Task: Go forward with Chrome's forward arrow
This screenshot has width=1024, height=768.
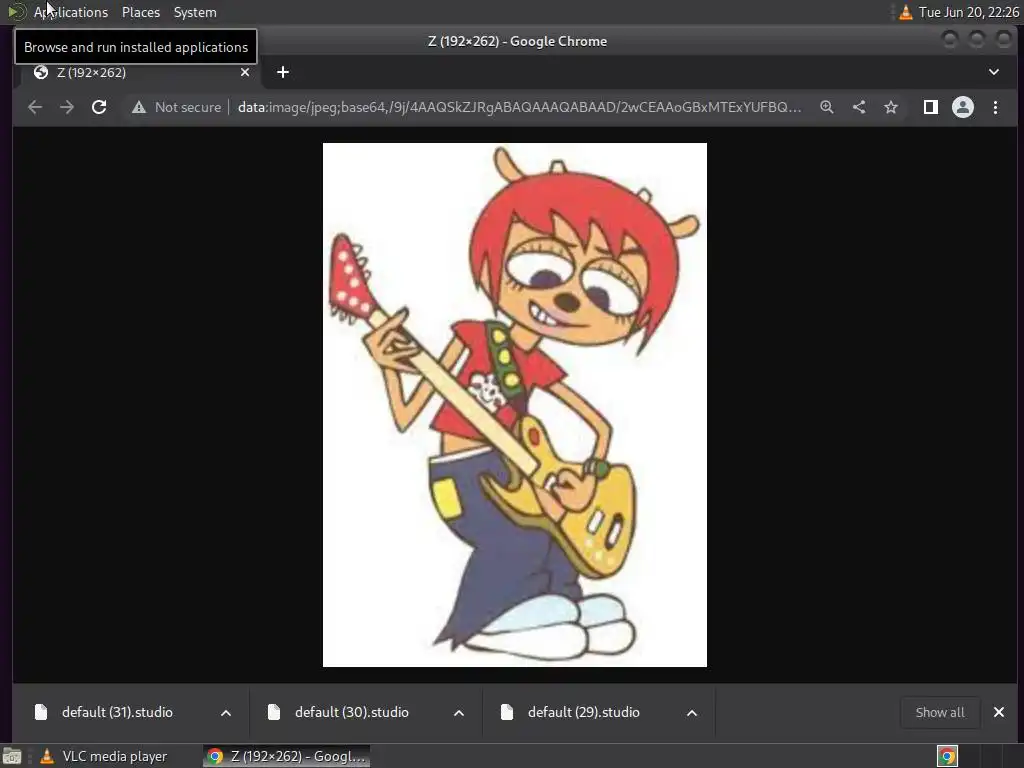Action: pyautogui.click(x=67, y=107)
